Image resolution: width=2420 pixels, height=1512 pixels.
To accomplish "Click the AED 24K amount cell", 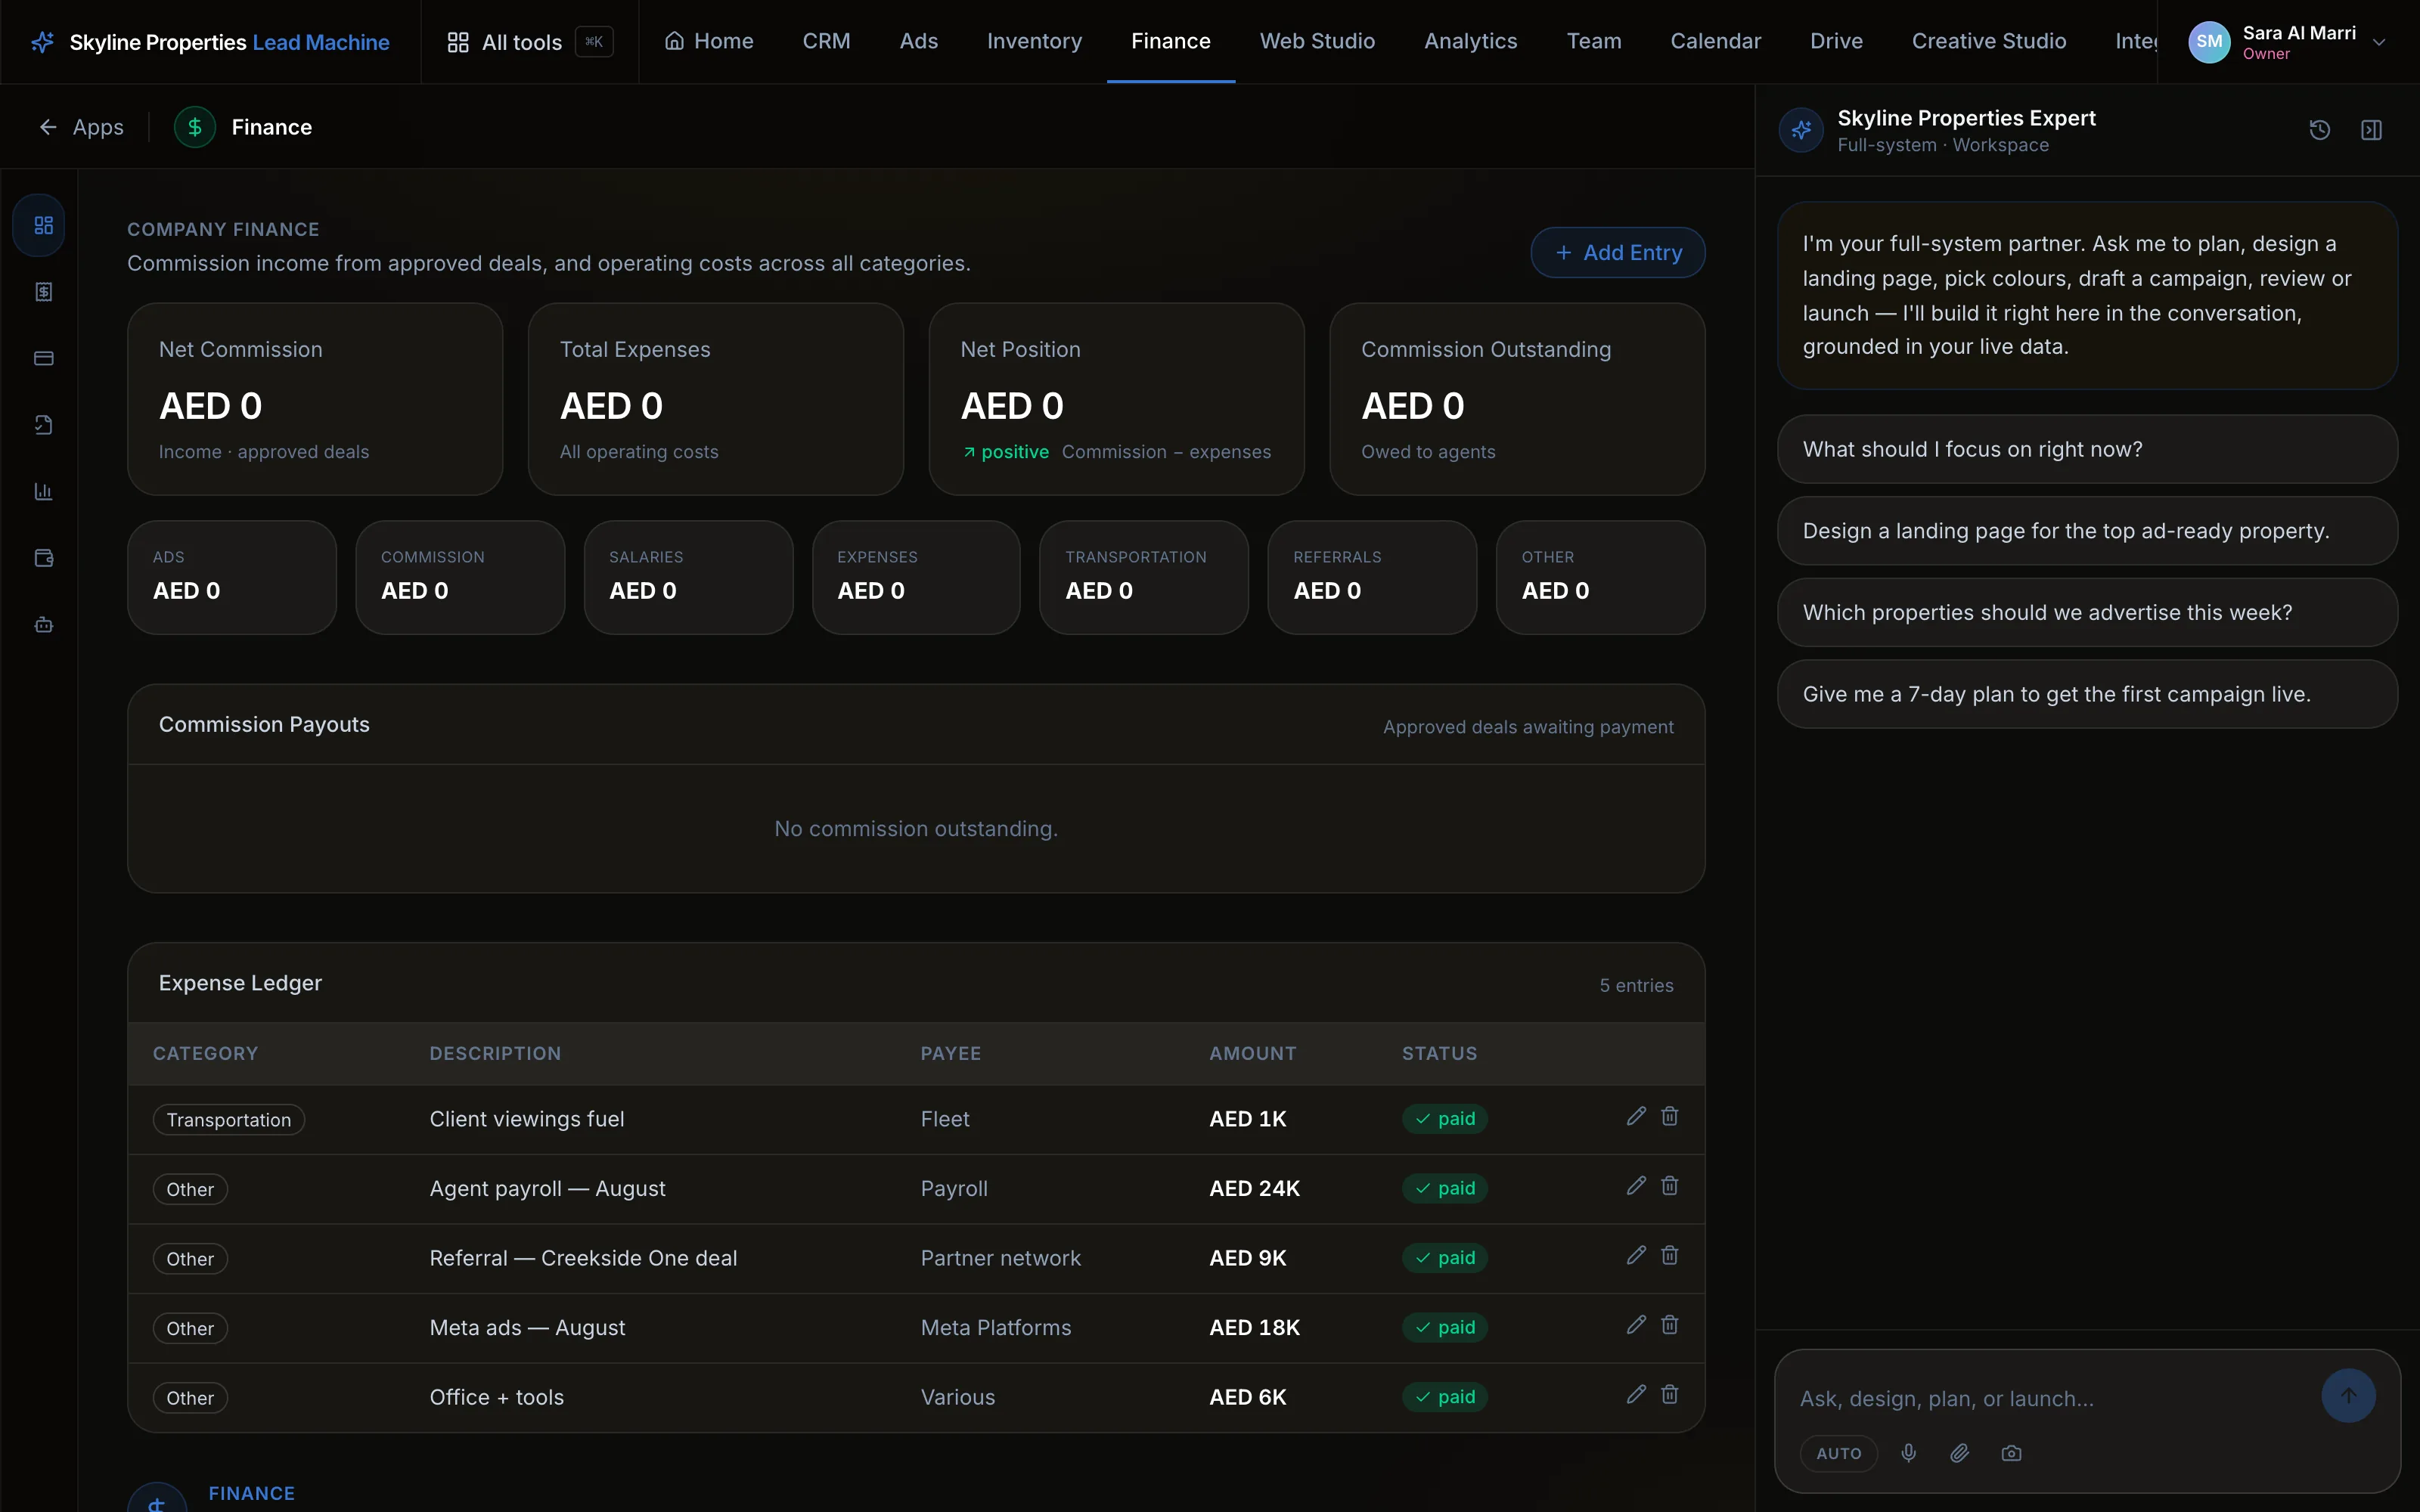I will click(x=1254, y=1189).
